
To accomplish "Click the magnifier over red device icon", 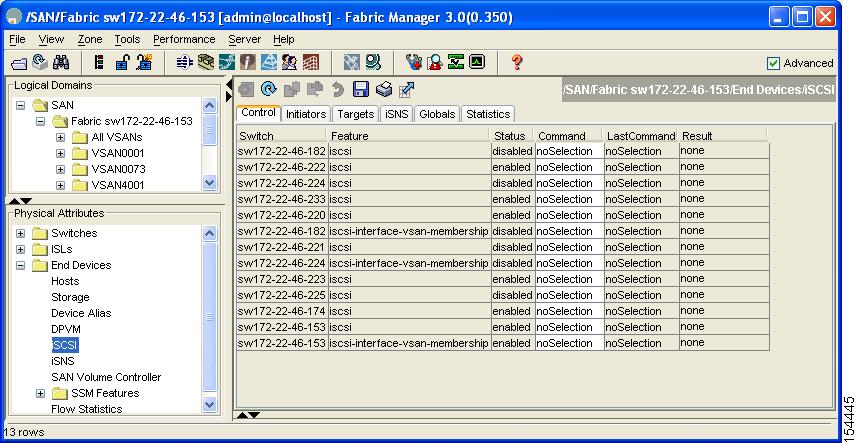I will click(434, 62).
